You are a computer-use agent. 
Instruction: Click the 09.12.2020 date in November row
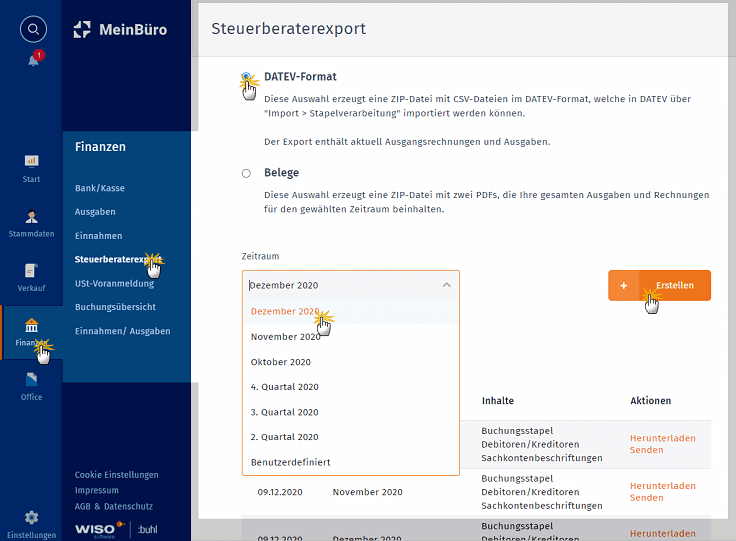click(280, 492)
